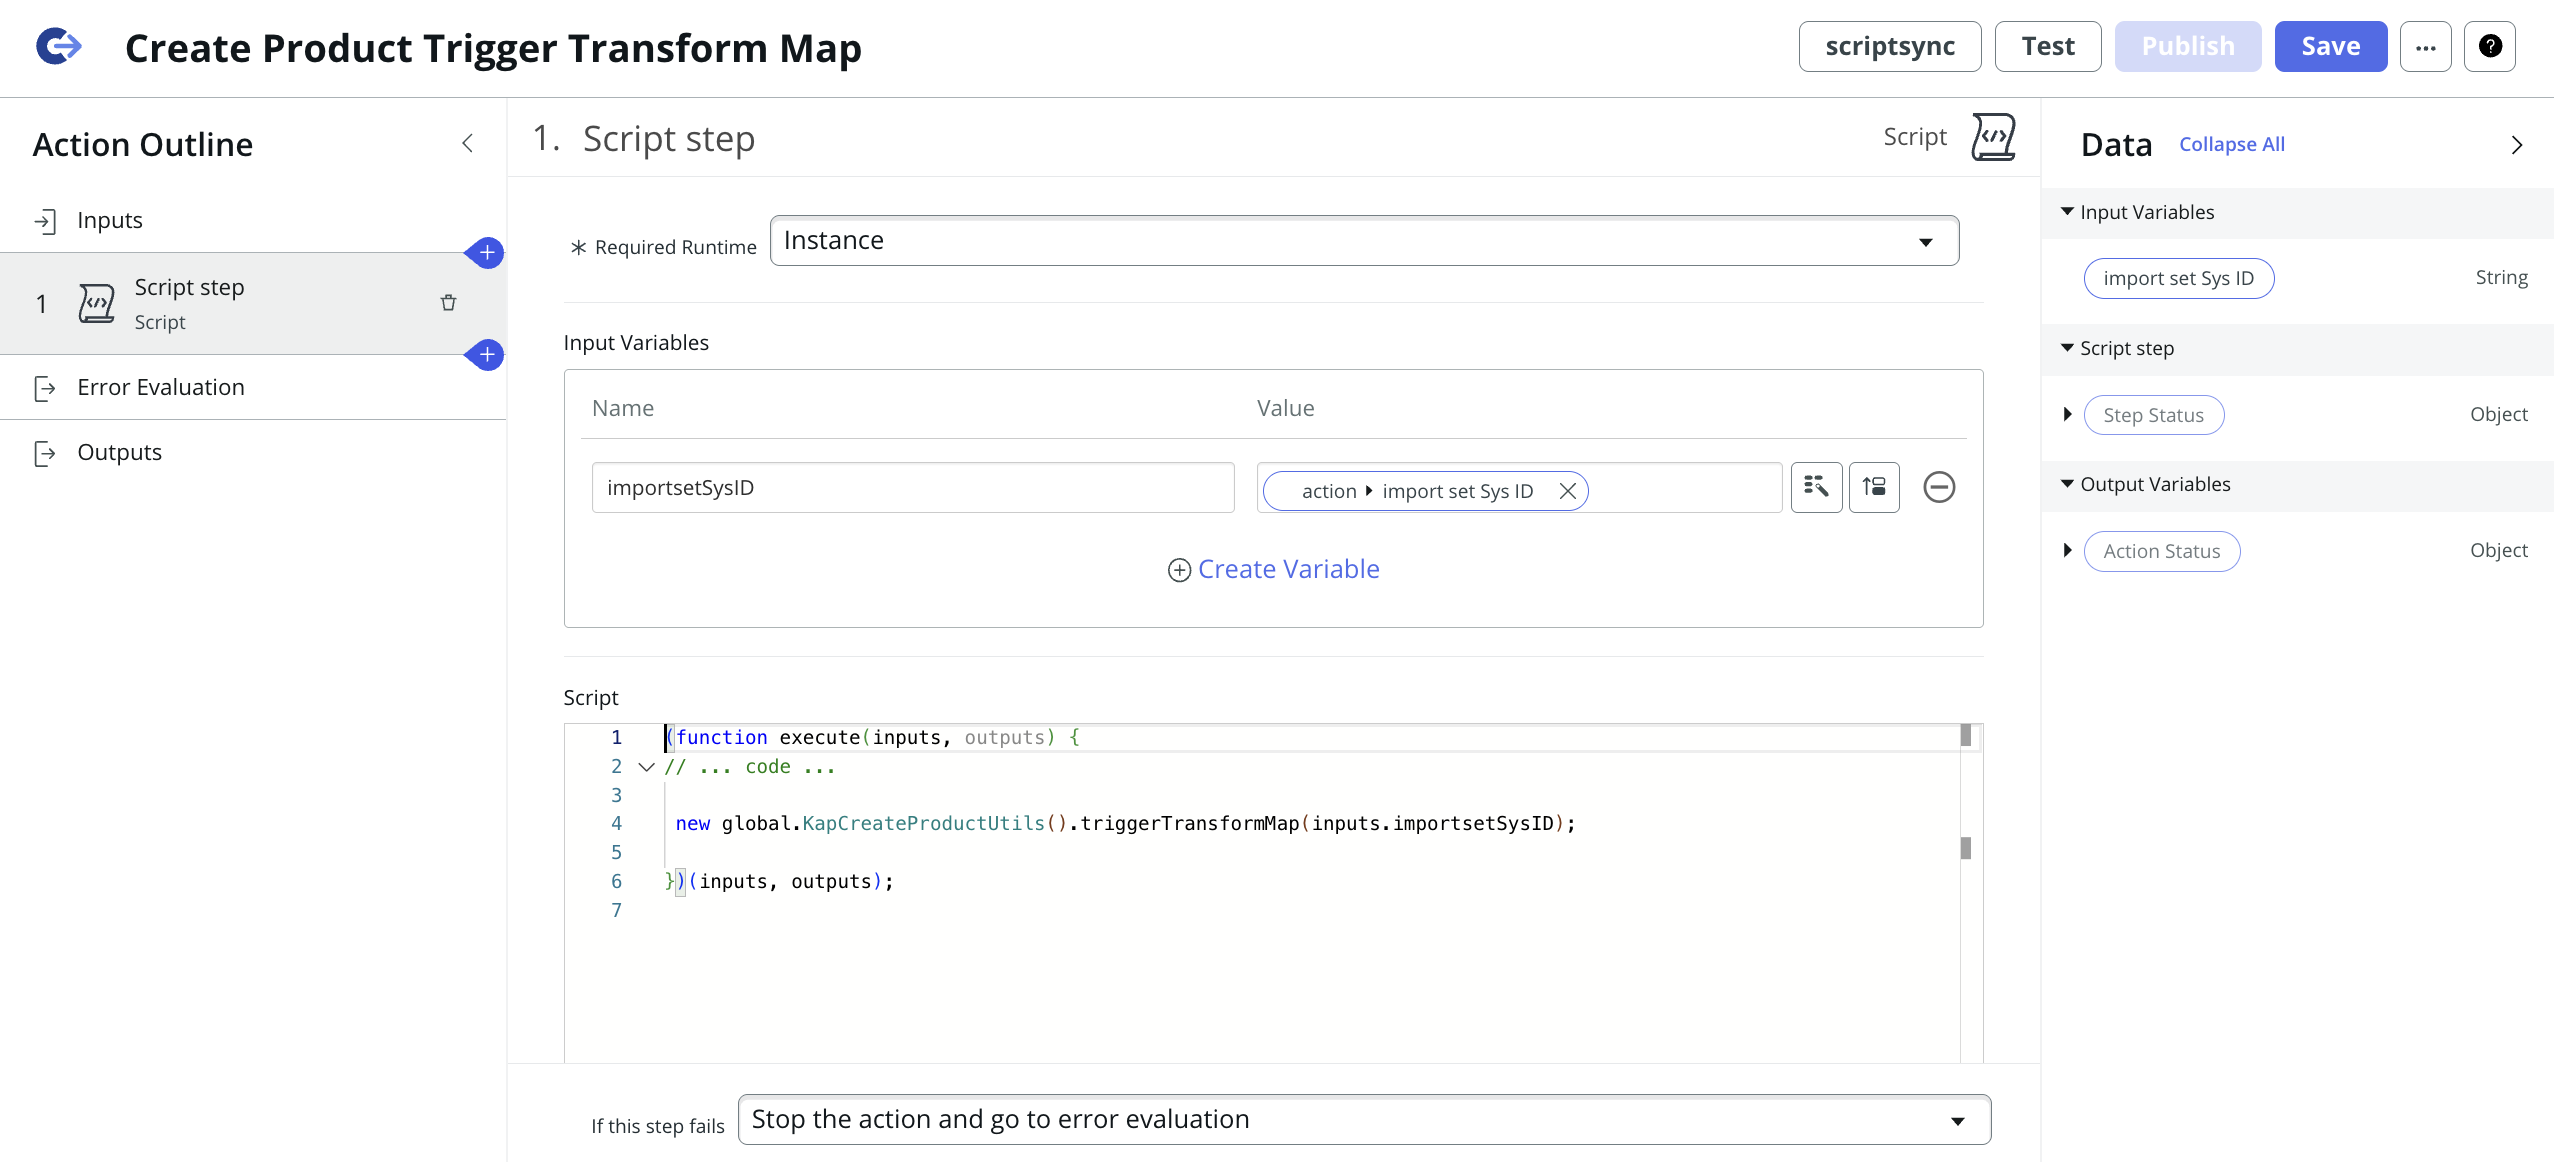The width and height of the screenshot is (2554, 1162).
Task: Click line number 7 in script editor
Action: click(616, 911)
